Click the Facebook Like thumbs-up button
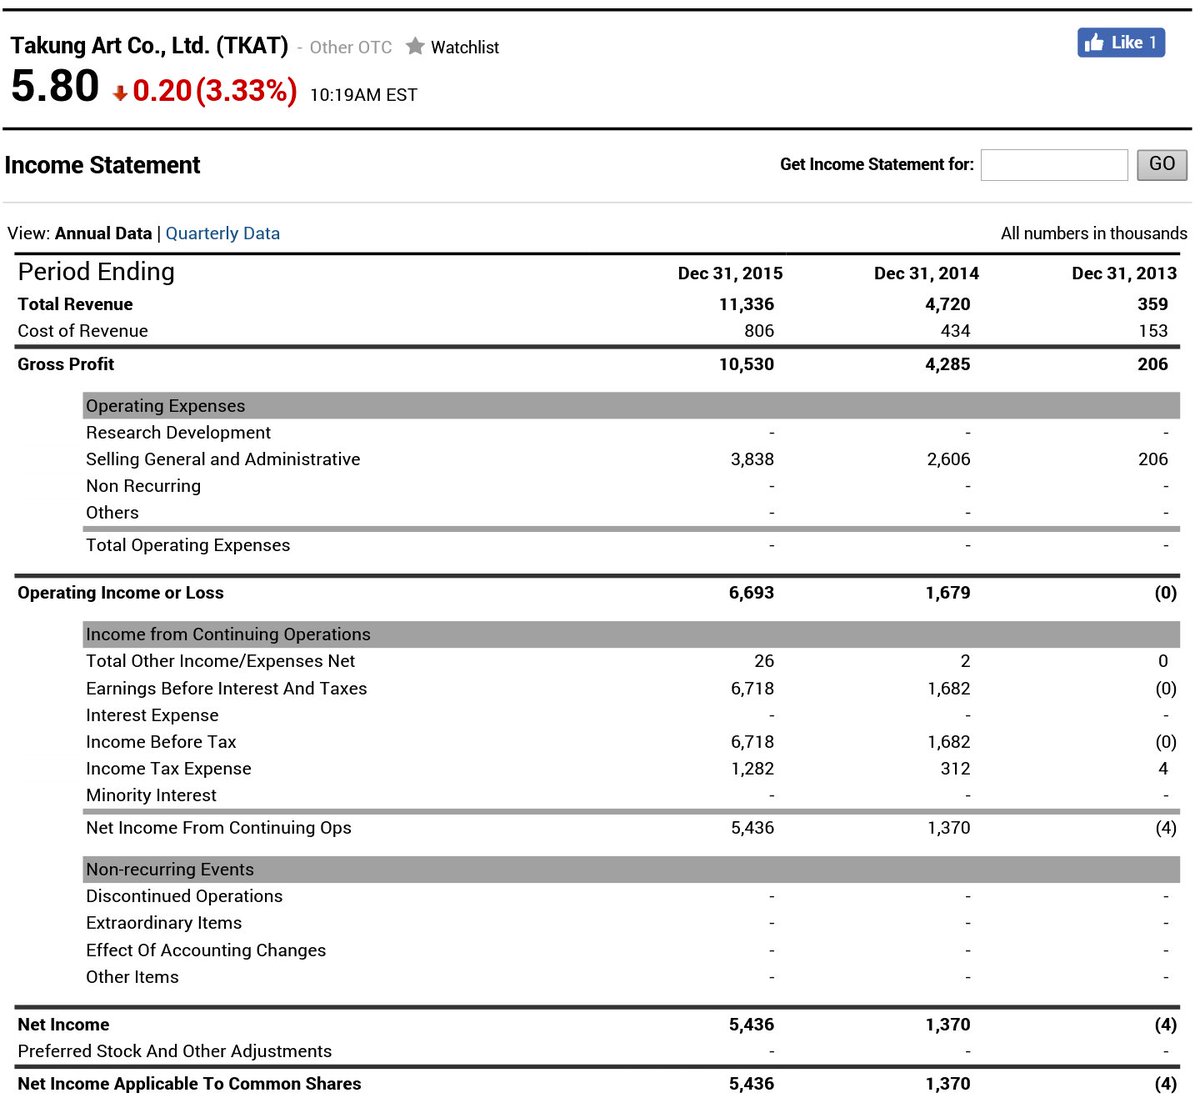 pos(1121,42)
